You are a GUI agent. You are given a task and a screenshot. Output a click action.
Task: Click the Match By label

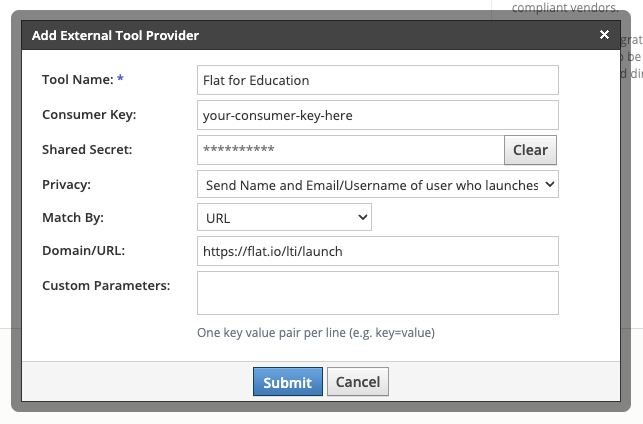pyautogui.click(x=73, y=216)
